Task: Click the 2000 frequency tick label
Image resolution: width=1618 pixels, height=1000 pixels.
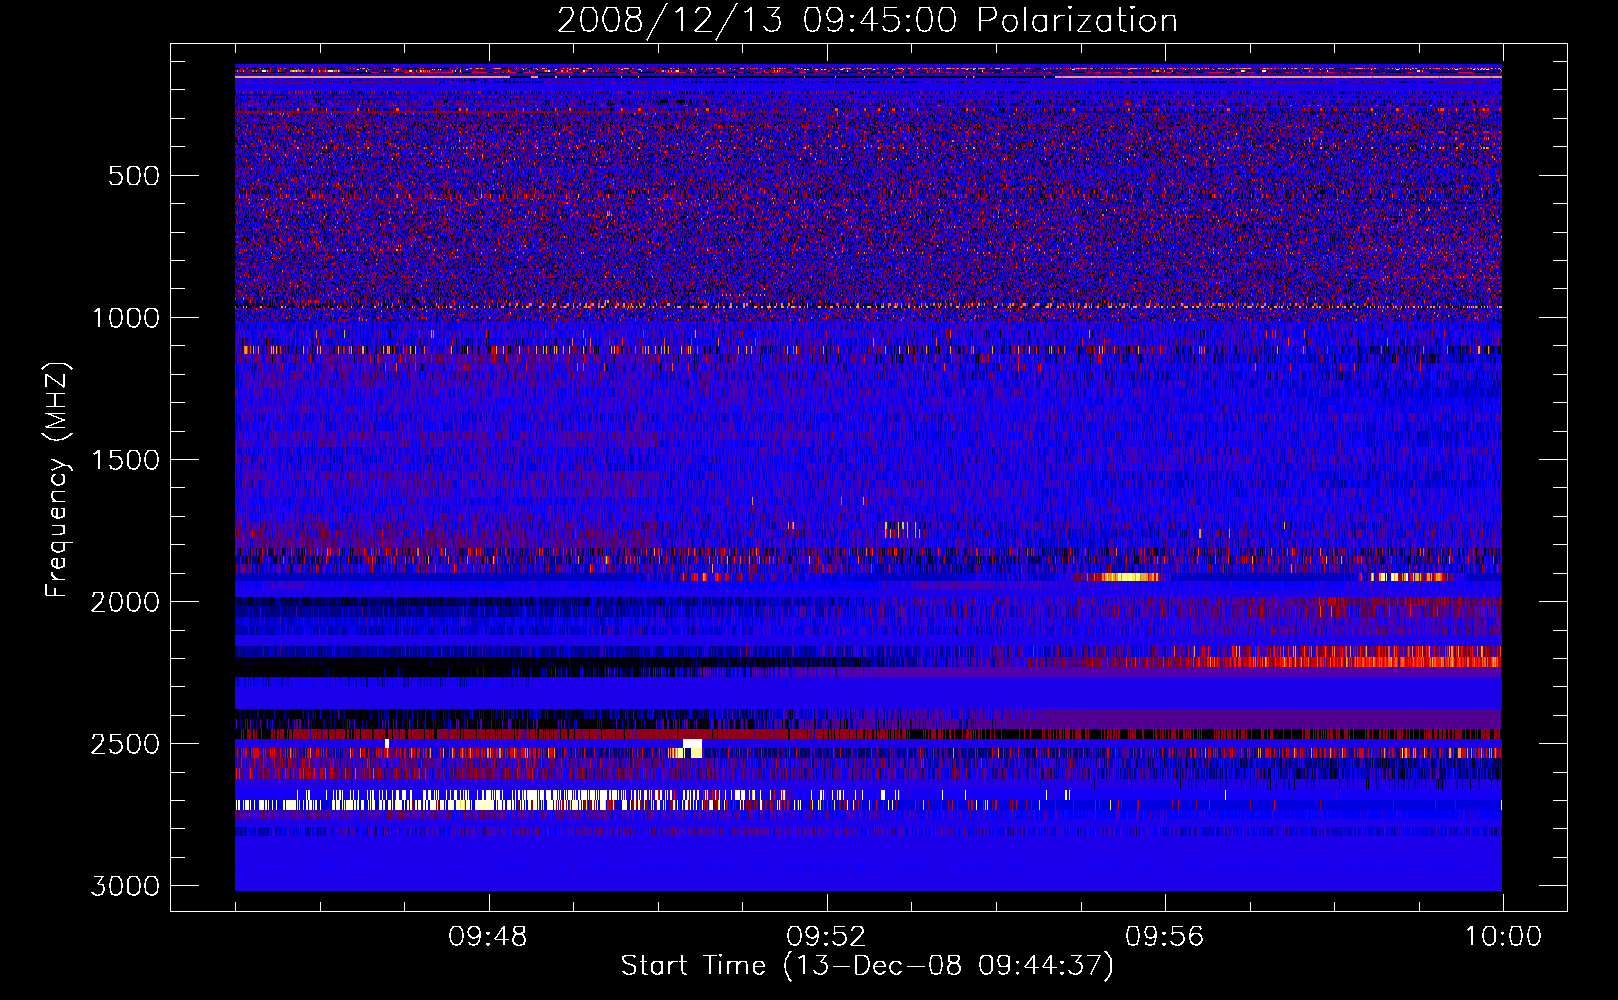Action: tap(126, 602)
